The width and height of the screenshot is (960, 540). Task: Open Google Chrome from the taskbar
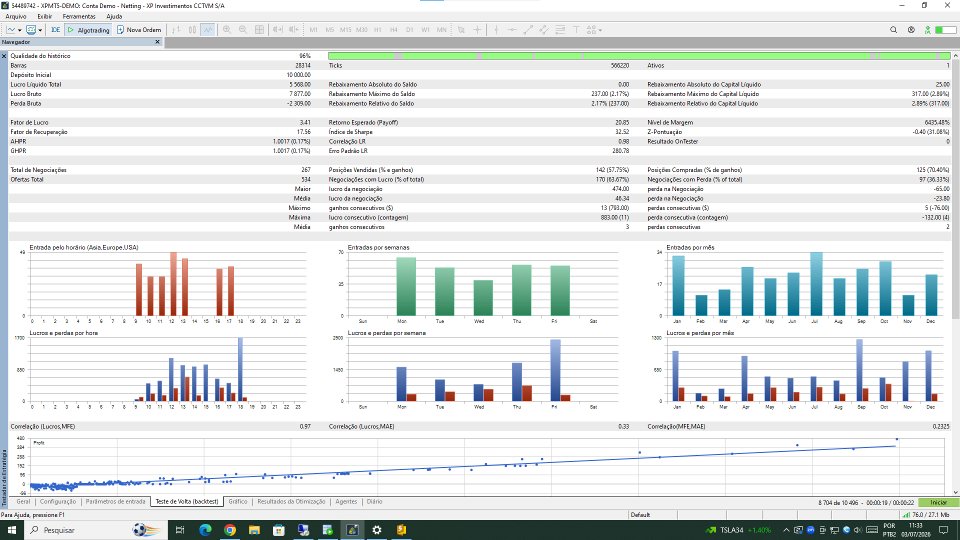point(230,530)
